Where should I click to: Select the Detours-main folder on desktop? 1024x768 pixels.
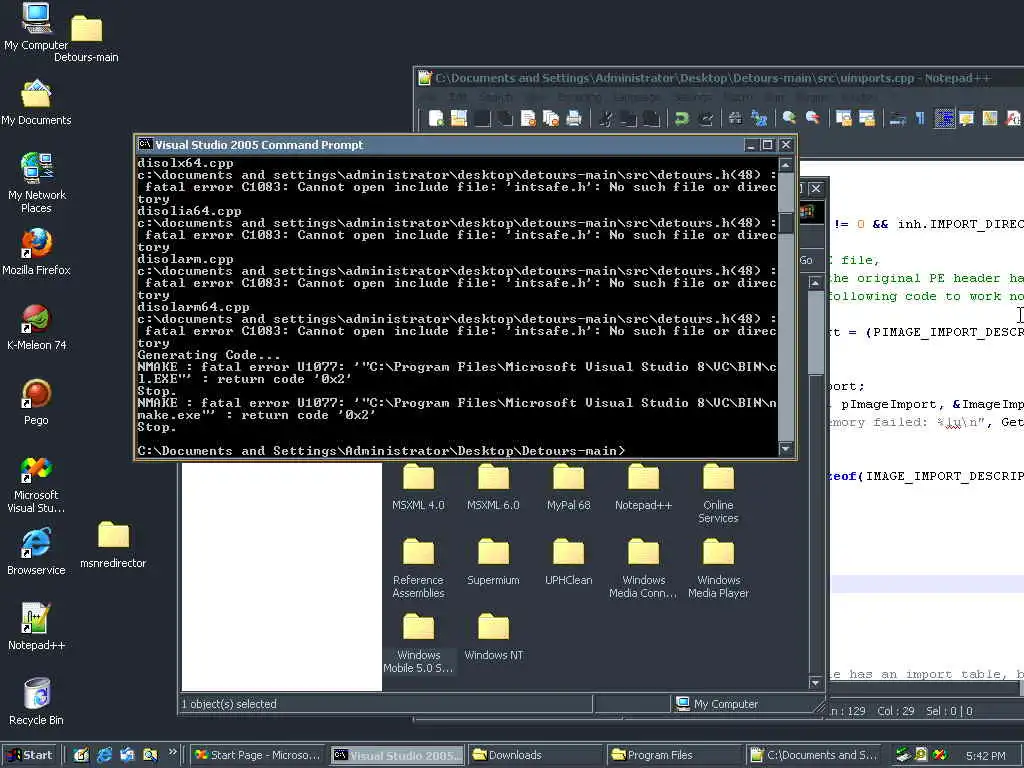[x=86, y=39]
